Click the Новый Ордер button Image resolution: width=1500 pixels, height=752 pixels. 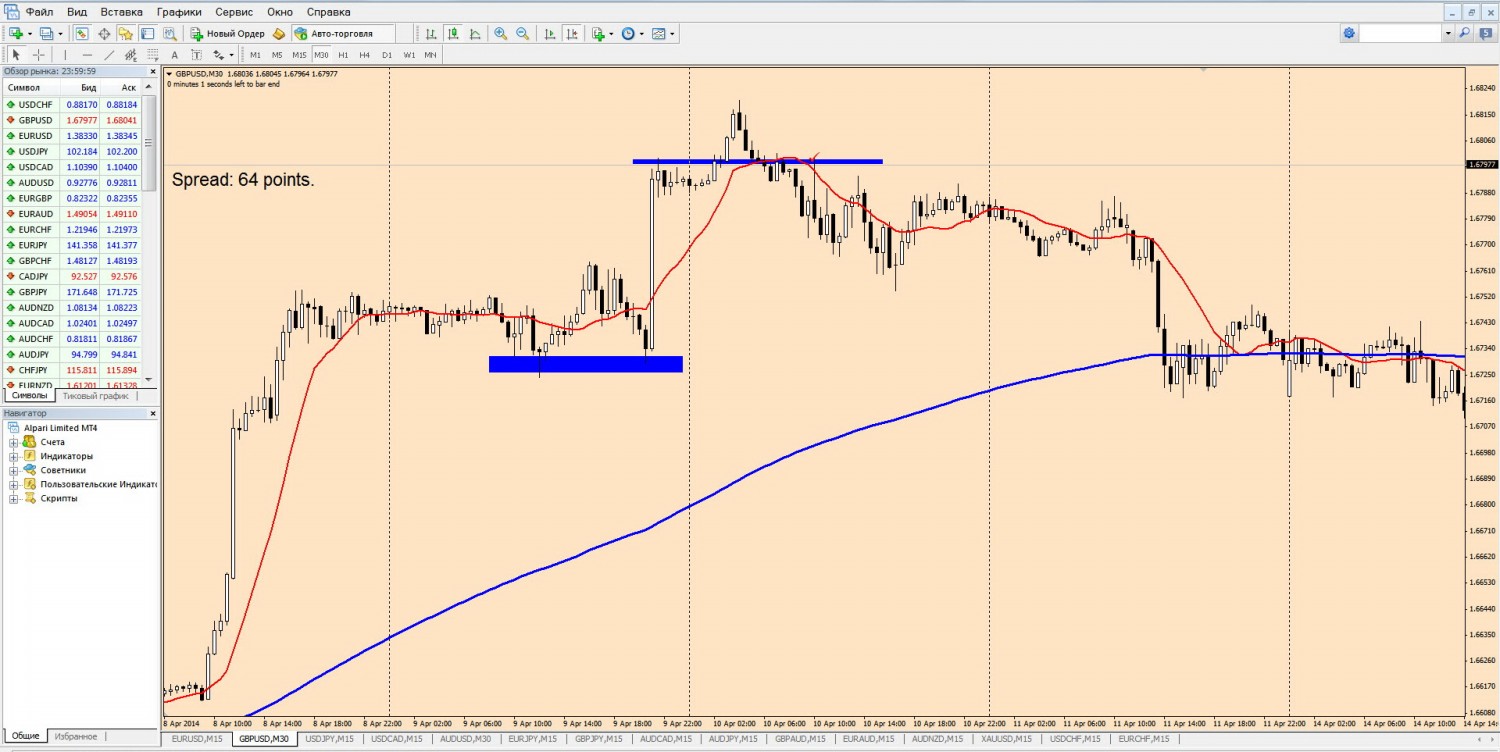(228, 33)
